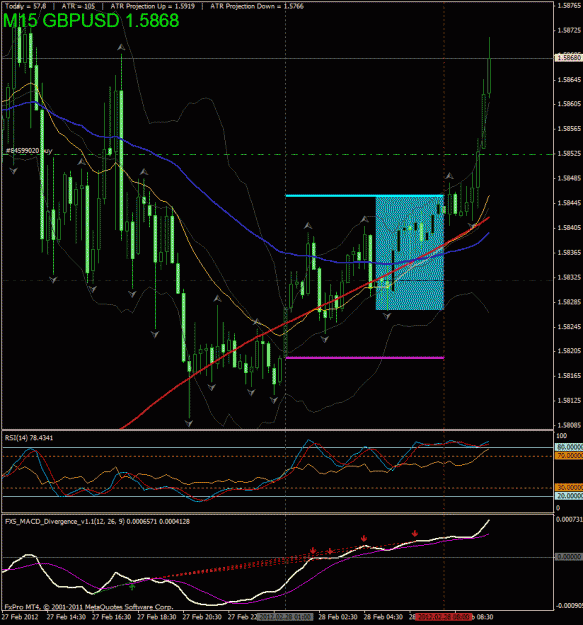
Task: Select the '#64599020 buy' order label
Action: click(x=29, y=151)
